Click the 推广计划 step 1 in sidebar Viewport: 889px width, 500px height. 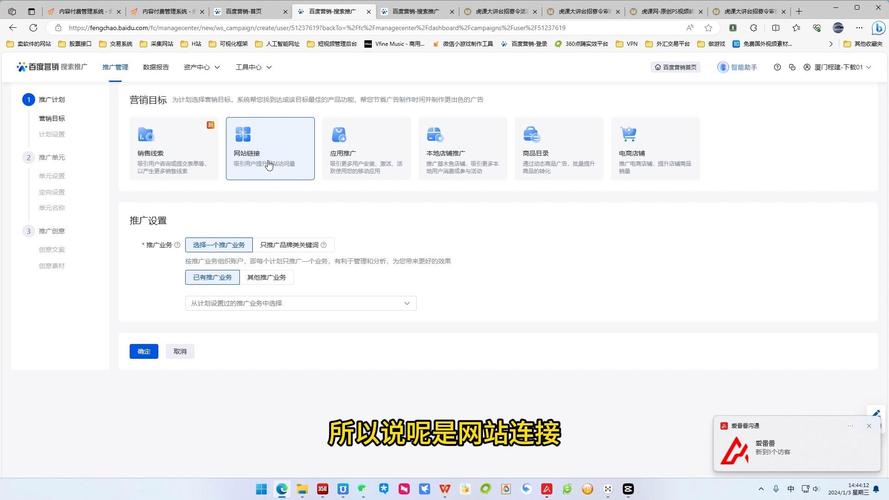click(44, 99)
